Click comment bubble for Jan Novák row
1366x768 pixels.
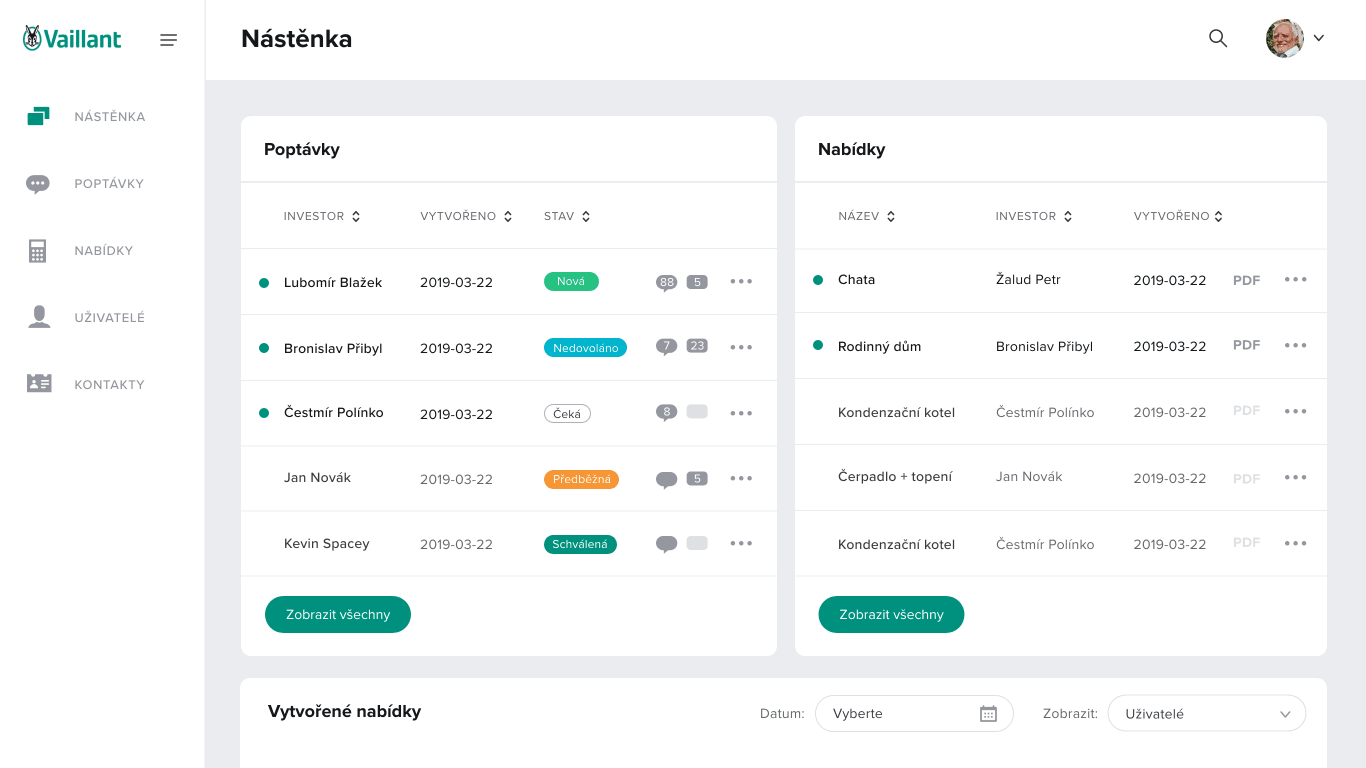coord(666,479)
